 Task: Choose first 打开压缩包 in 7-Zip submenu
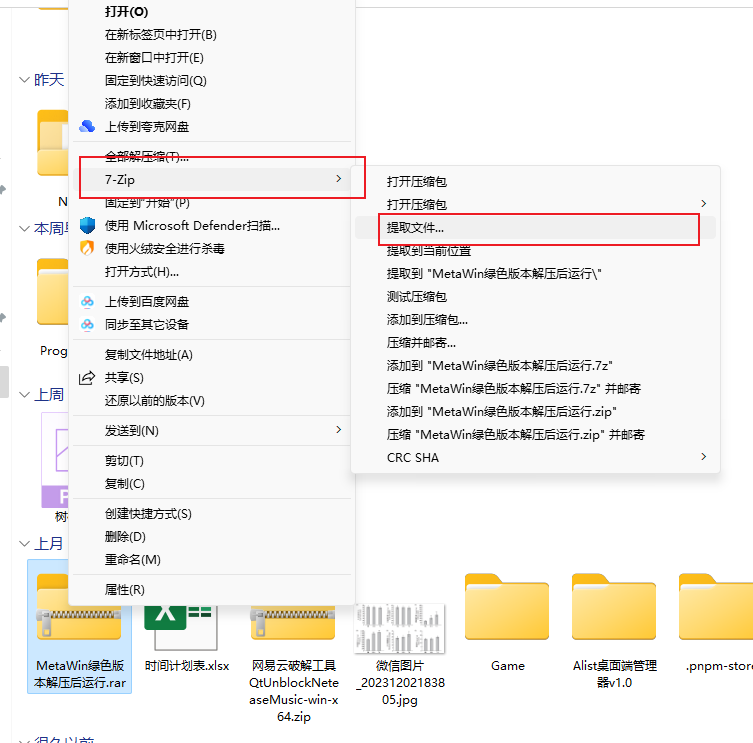click(535, 182)
